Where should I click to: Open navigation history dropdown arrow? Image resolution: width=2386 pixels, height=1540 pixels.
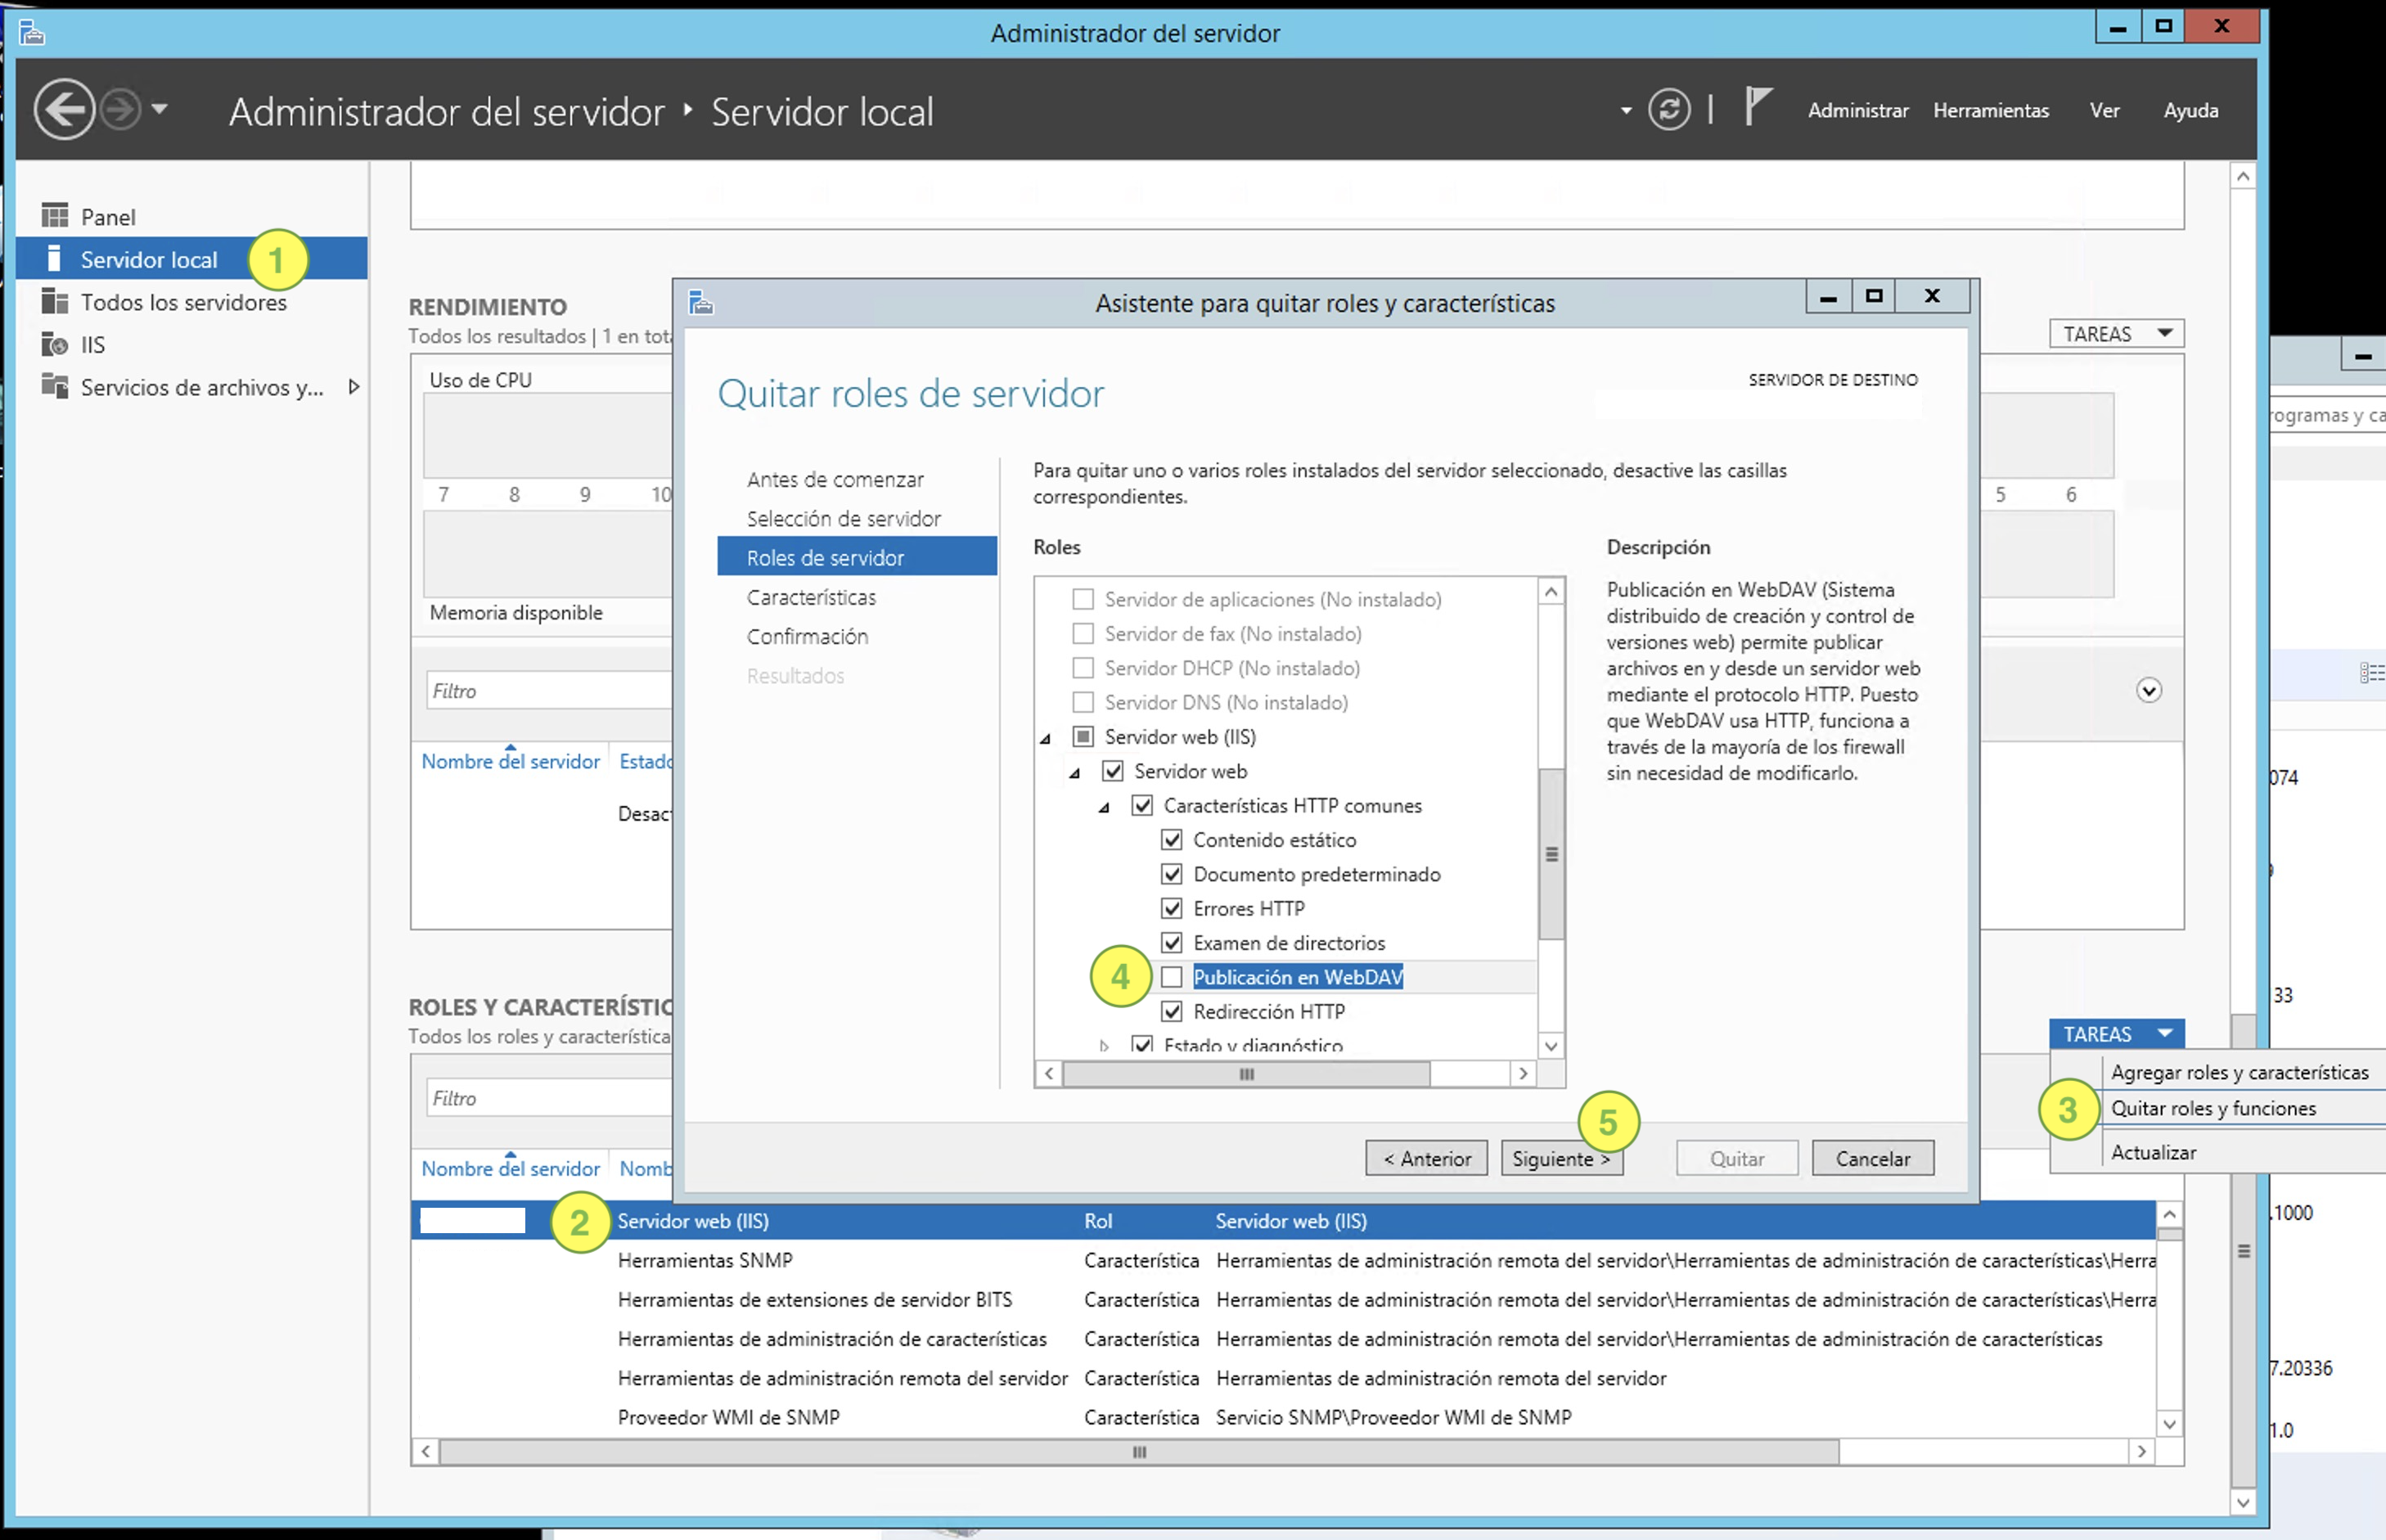click(159, 109)
